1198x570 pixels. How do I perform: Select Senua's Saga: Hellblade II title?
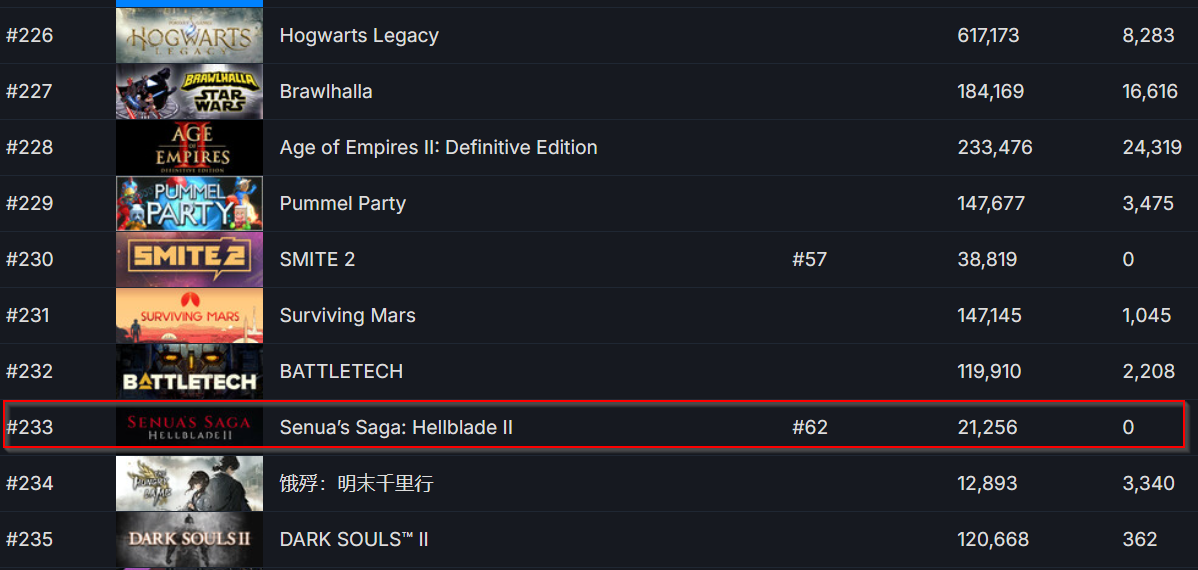pyautogui.click(x=396, y=427)
